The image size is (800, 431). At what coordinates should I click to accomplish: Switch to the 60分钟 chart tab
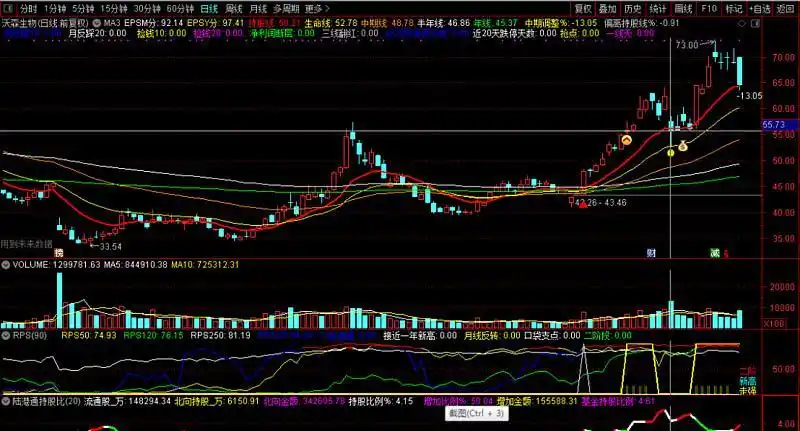[180, 7]
